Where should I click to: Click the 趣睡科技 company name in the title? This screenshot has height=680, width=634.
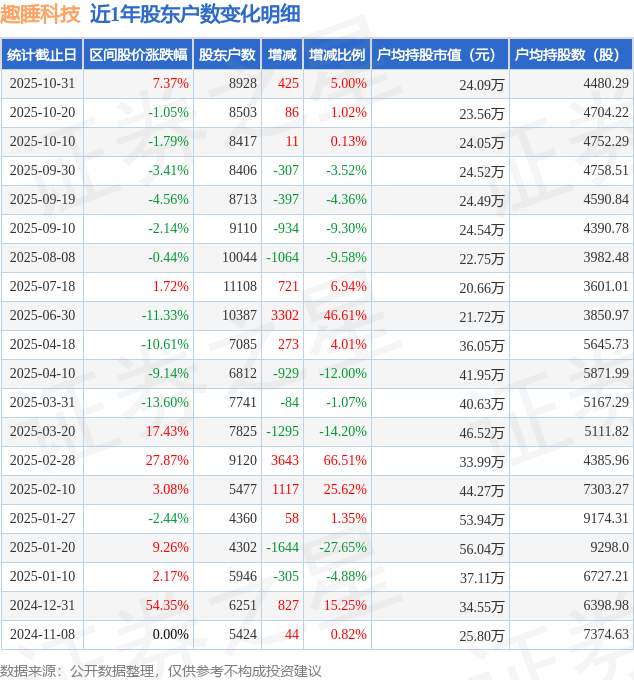pos(41,14)
